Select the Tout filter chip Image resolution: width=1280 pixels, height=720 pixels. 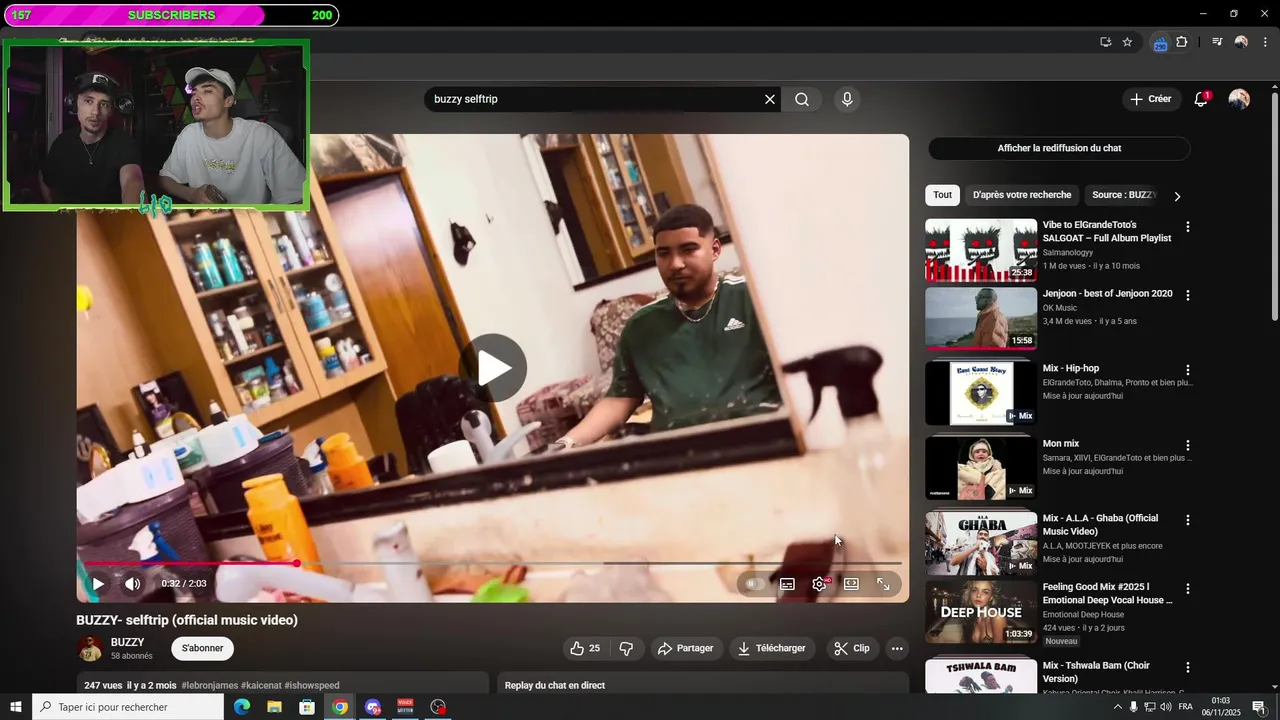pyautogui.click(x=942, y=195)
